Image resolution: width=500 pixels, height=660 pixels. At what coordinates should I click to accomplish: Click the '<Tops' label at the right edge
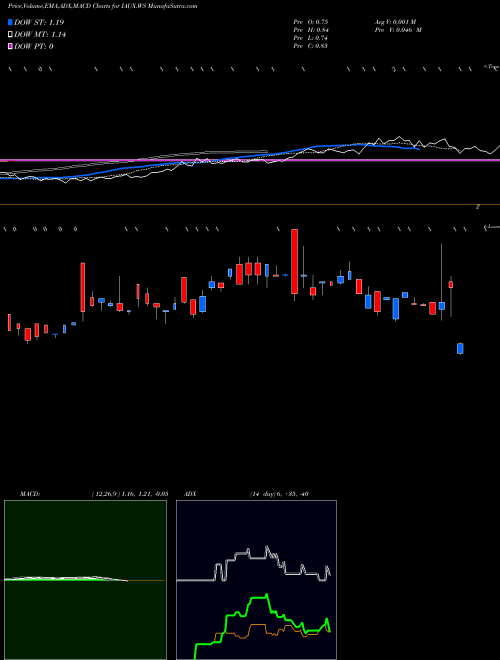[x=491, y=67]
